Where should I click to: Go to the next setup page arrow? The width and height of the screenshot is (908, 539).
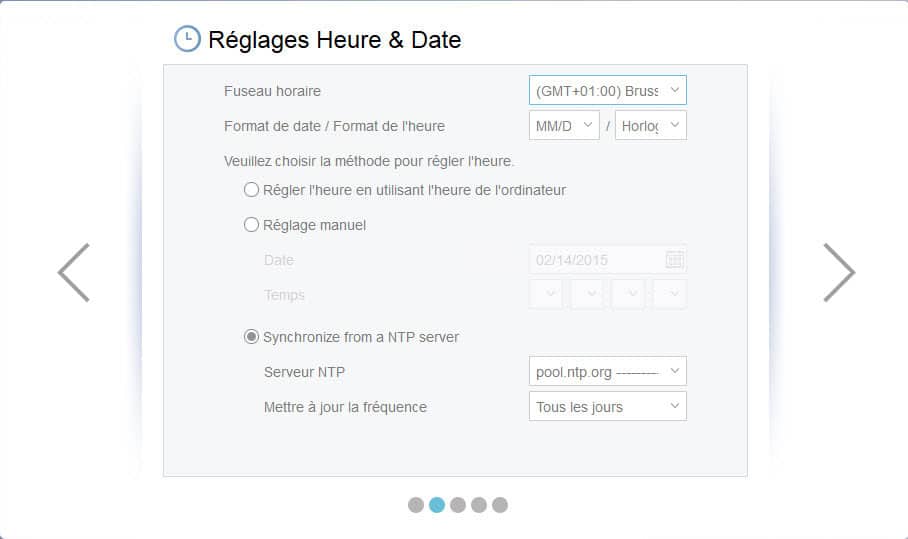coord(839,273)
